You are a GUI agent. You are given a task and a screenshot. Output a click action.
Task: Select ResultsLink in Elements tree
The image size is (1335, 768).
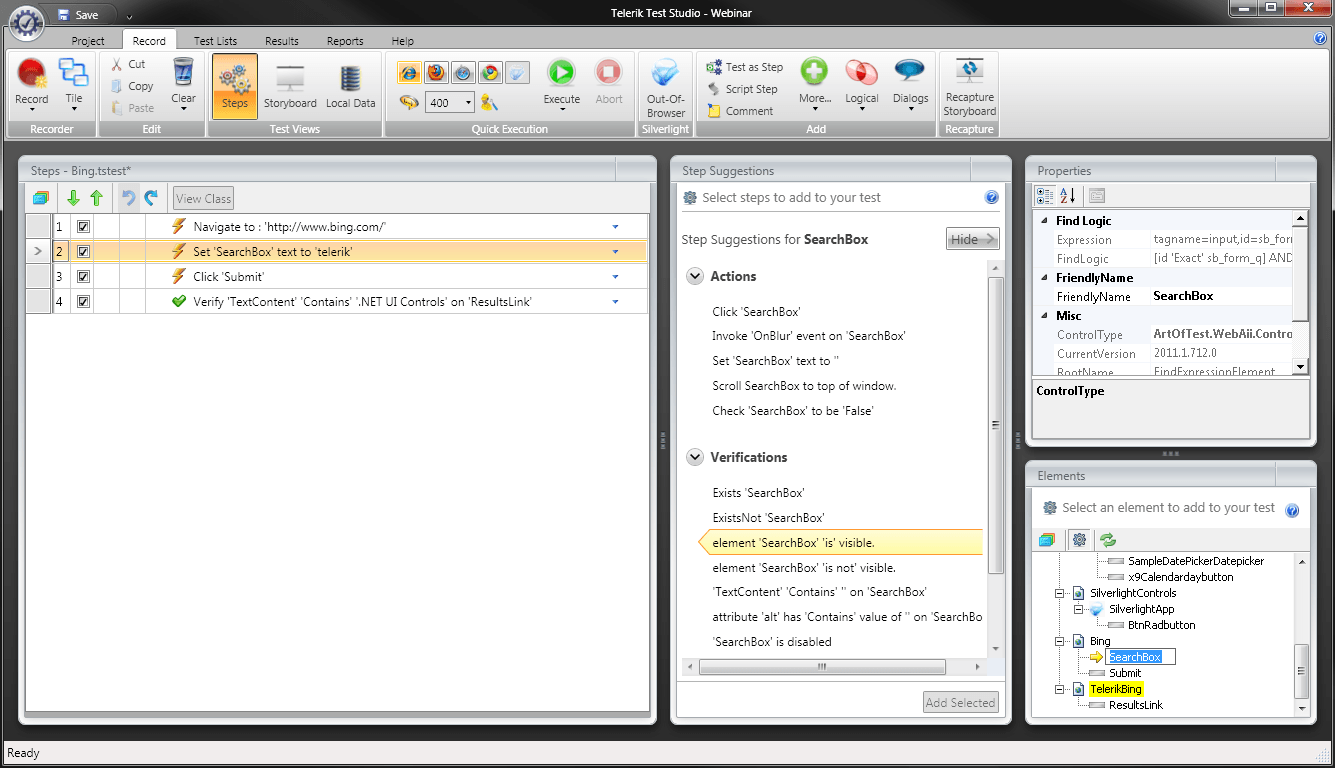1136,705
